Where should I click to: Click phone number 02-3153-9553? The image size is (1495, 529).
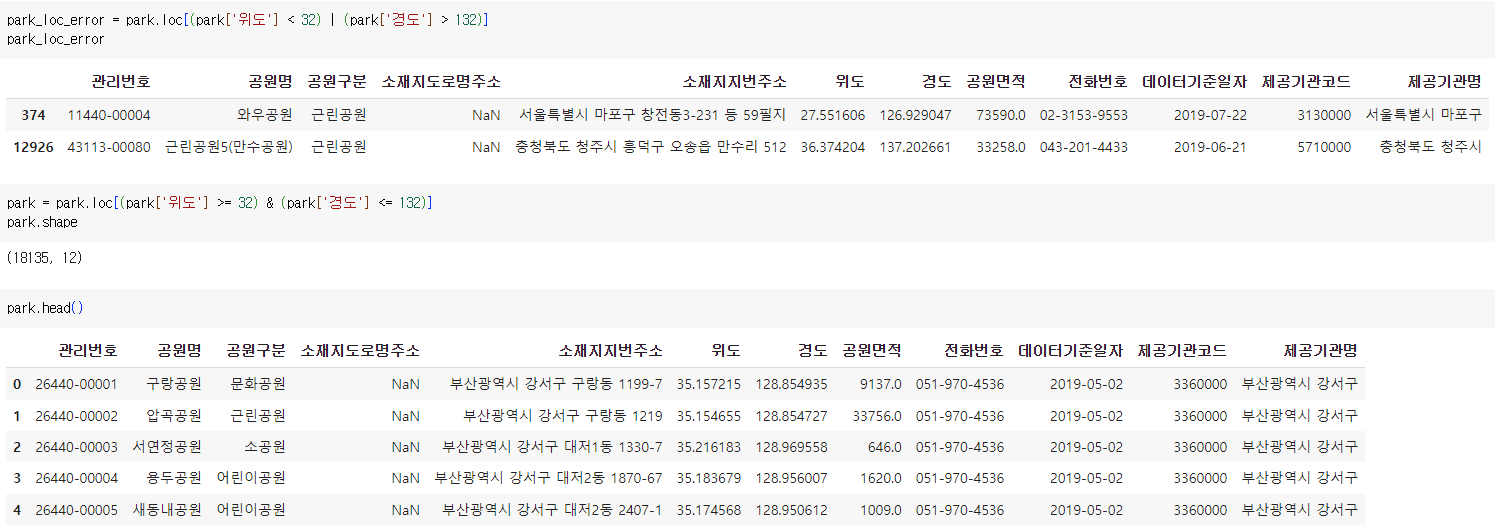[x=1084, y=115]
